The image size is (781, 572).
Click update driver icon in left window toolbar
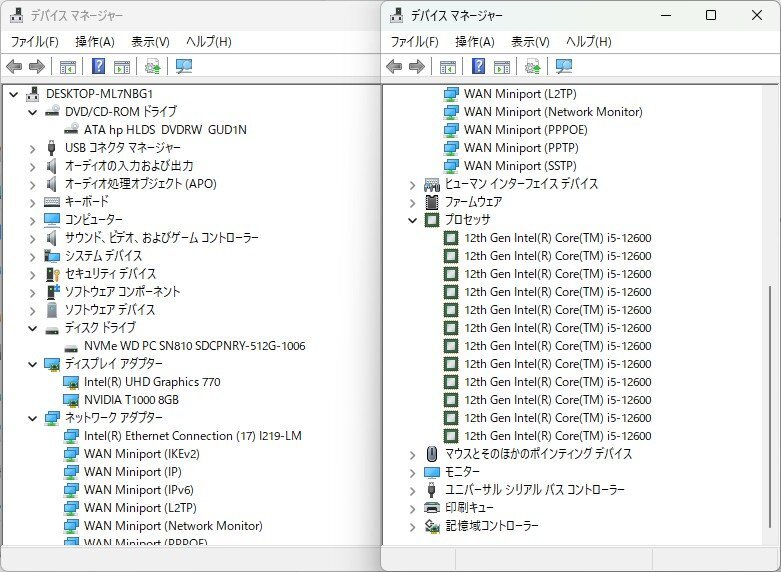coord(152,66)
